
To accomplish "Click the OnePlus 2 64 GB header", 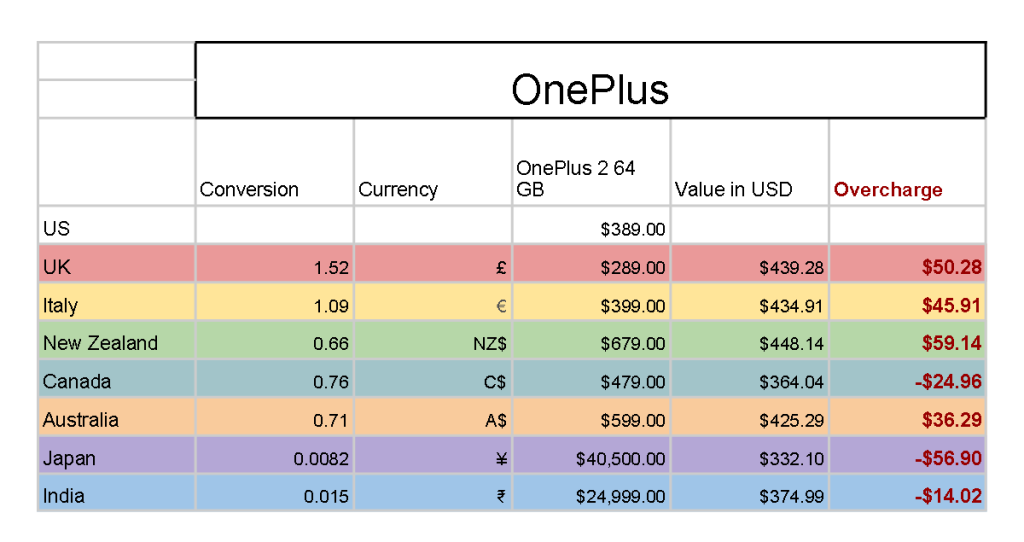I will click(591, 163).
